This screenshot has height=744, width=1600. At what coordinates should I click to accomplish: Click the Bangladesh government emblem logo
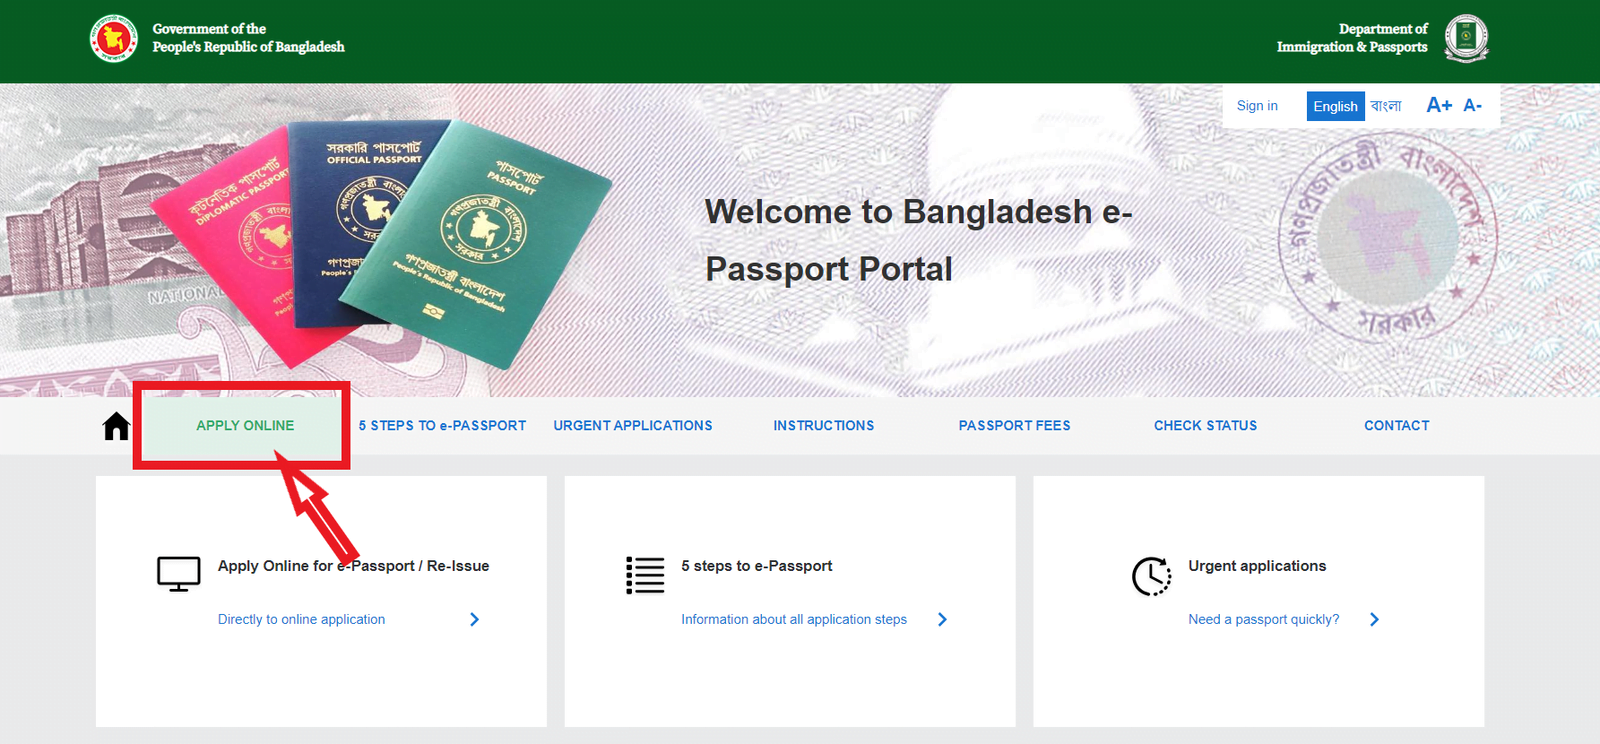(x=113, y=39)
